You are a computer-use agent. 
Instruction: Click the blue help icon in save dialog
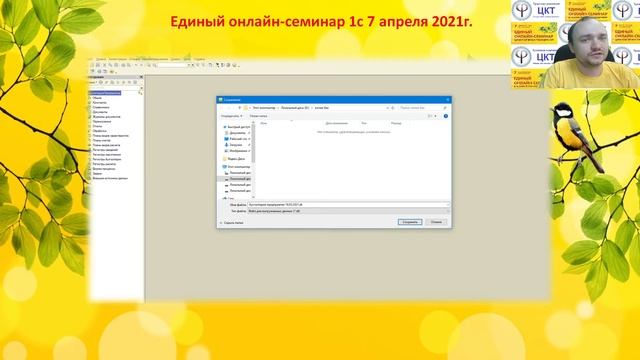point(446,116)
